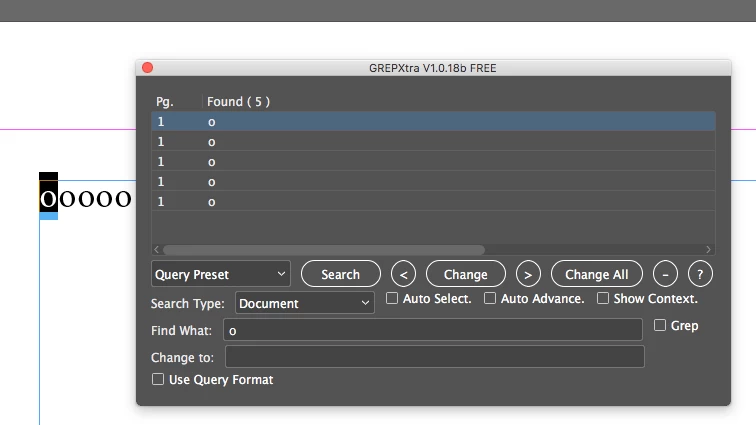Enable the Auto Select checkbox
Viewport: 756px width, 425px height.
(392, 299)
